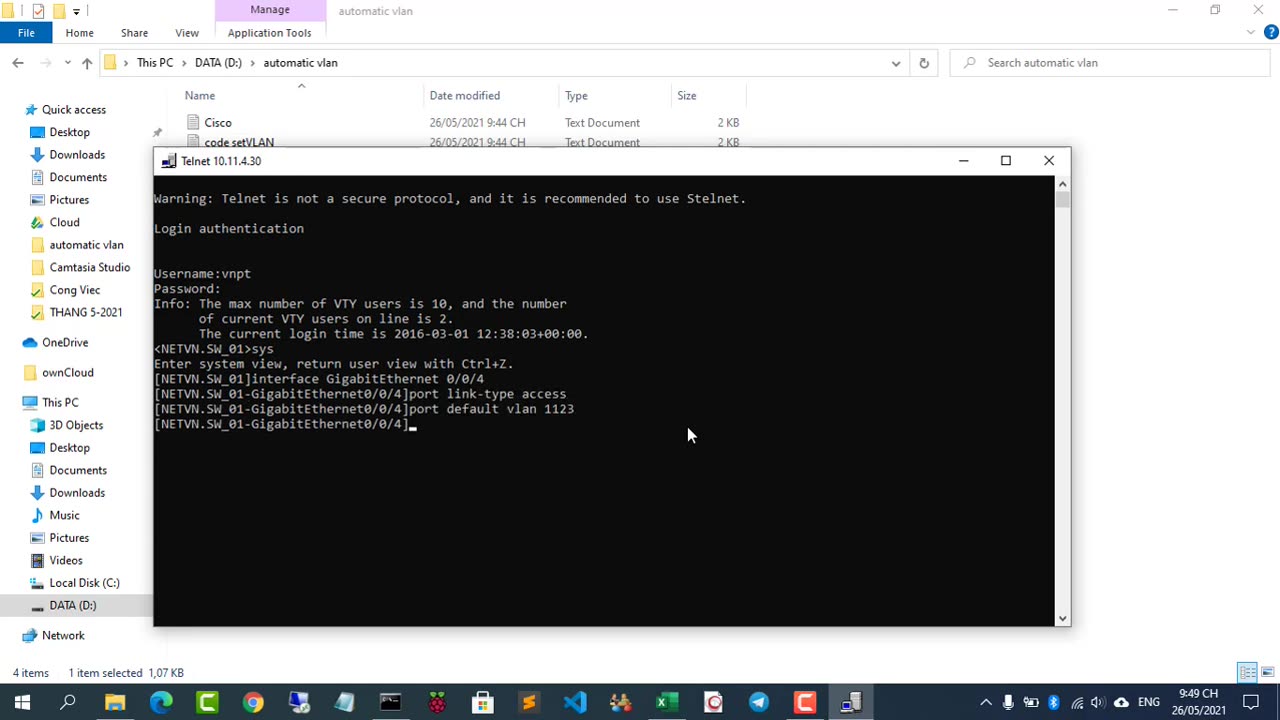The height and width of the screenshot is (720, 1280).
Task: Open Sublime Text from taskbar
Action: pyautogui.click(x=529, y=703)
